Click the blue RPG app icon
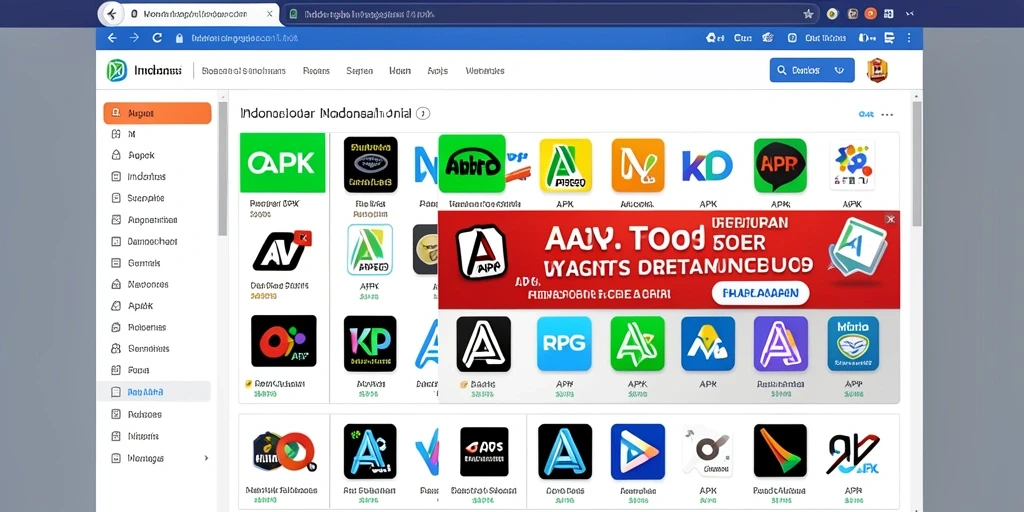Image resolution: width=1024 pixels, height=512 pixels. point(564,344)
